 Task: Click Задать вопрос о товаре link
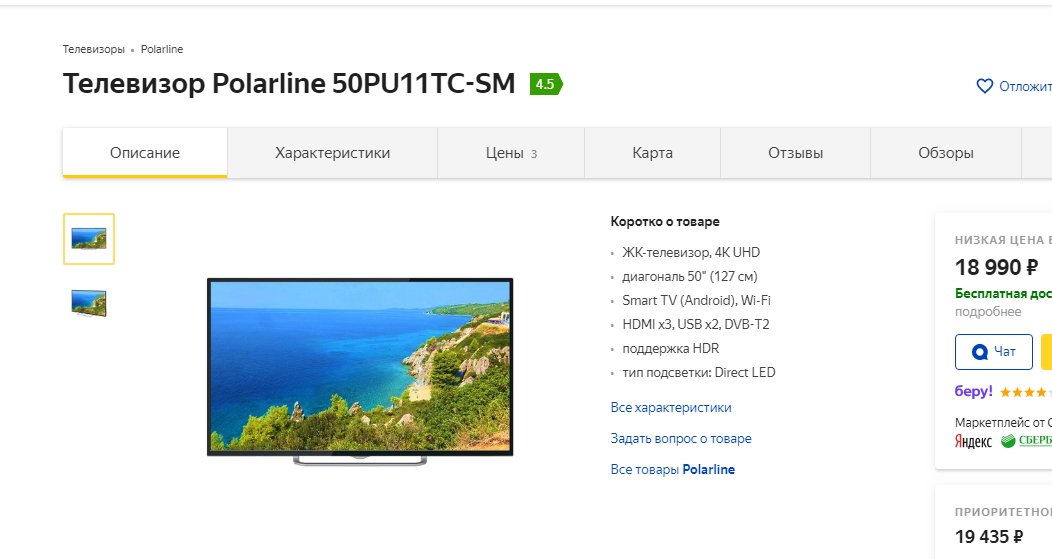[681, 438]
